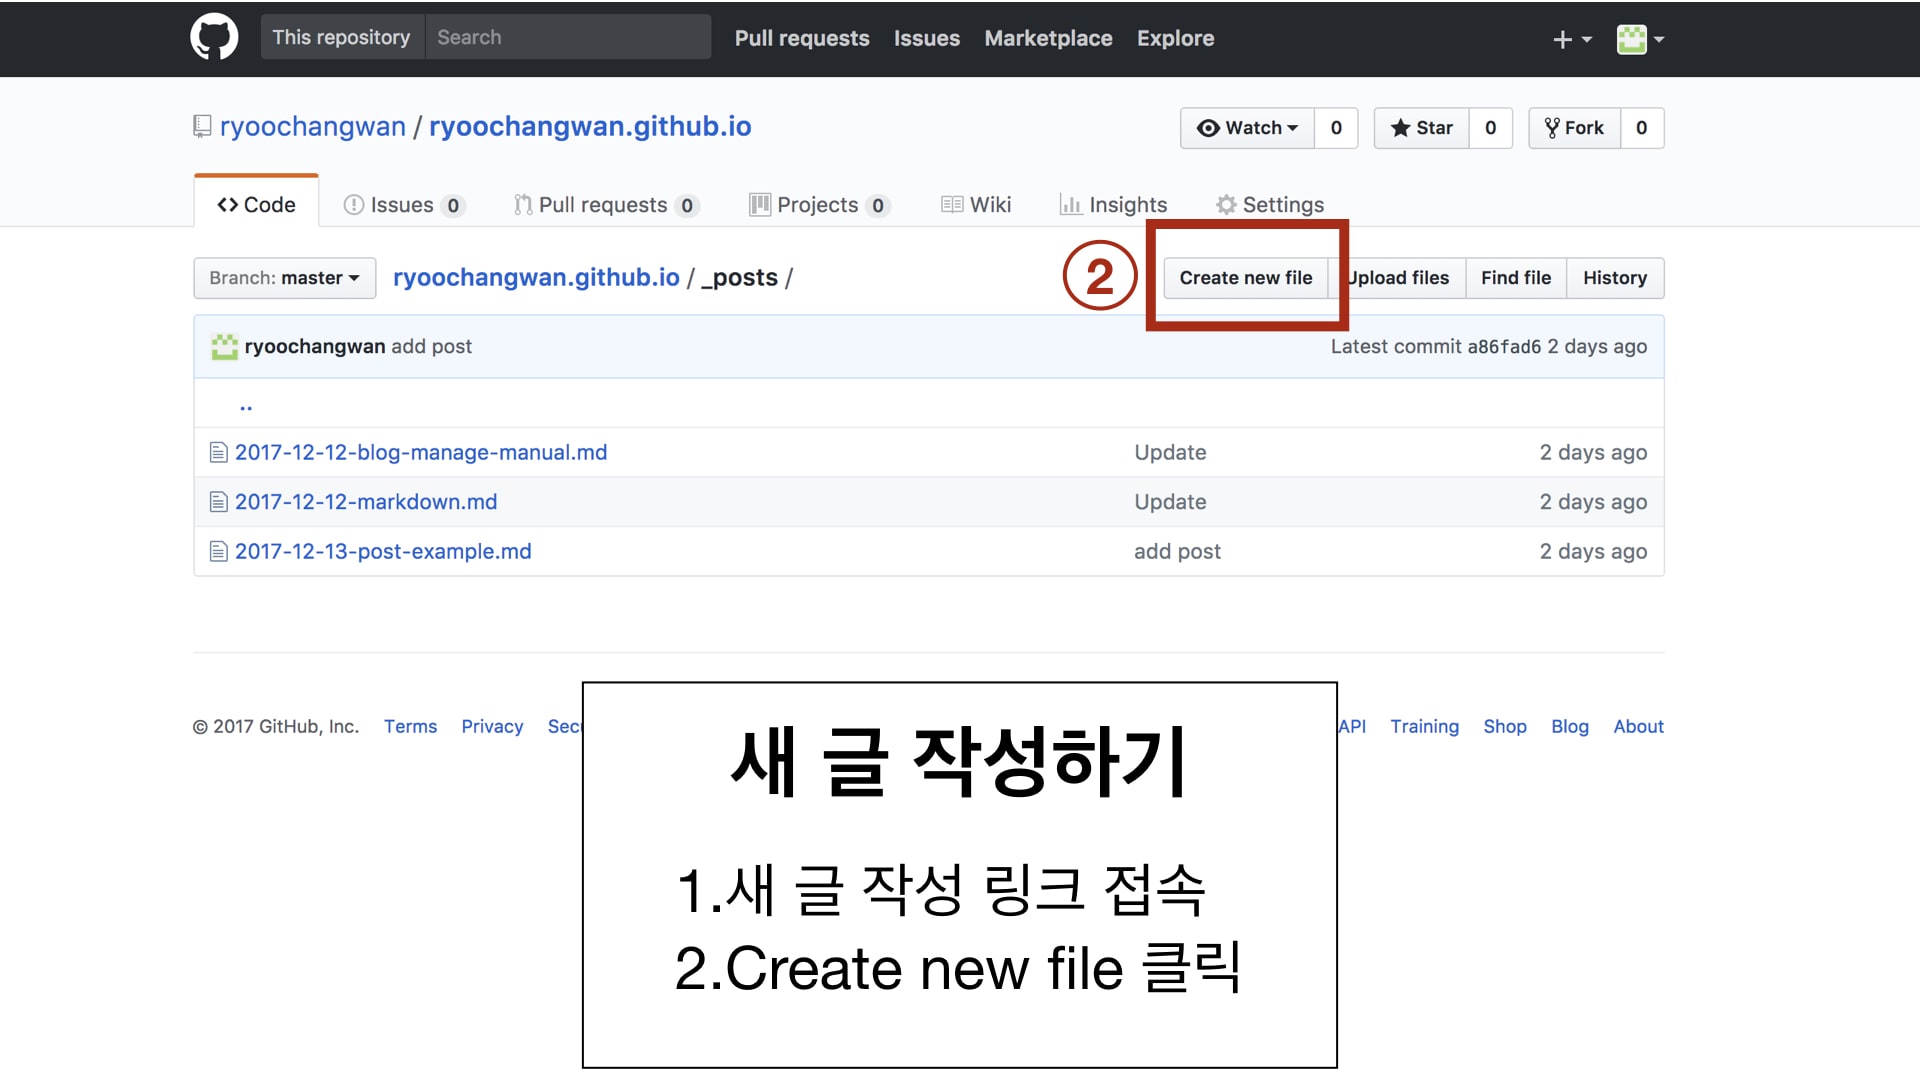This screenshot has height=1080, width=1920.
Task: Select the Projects tab
Action: [818, 204]
